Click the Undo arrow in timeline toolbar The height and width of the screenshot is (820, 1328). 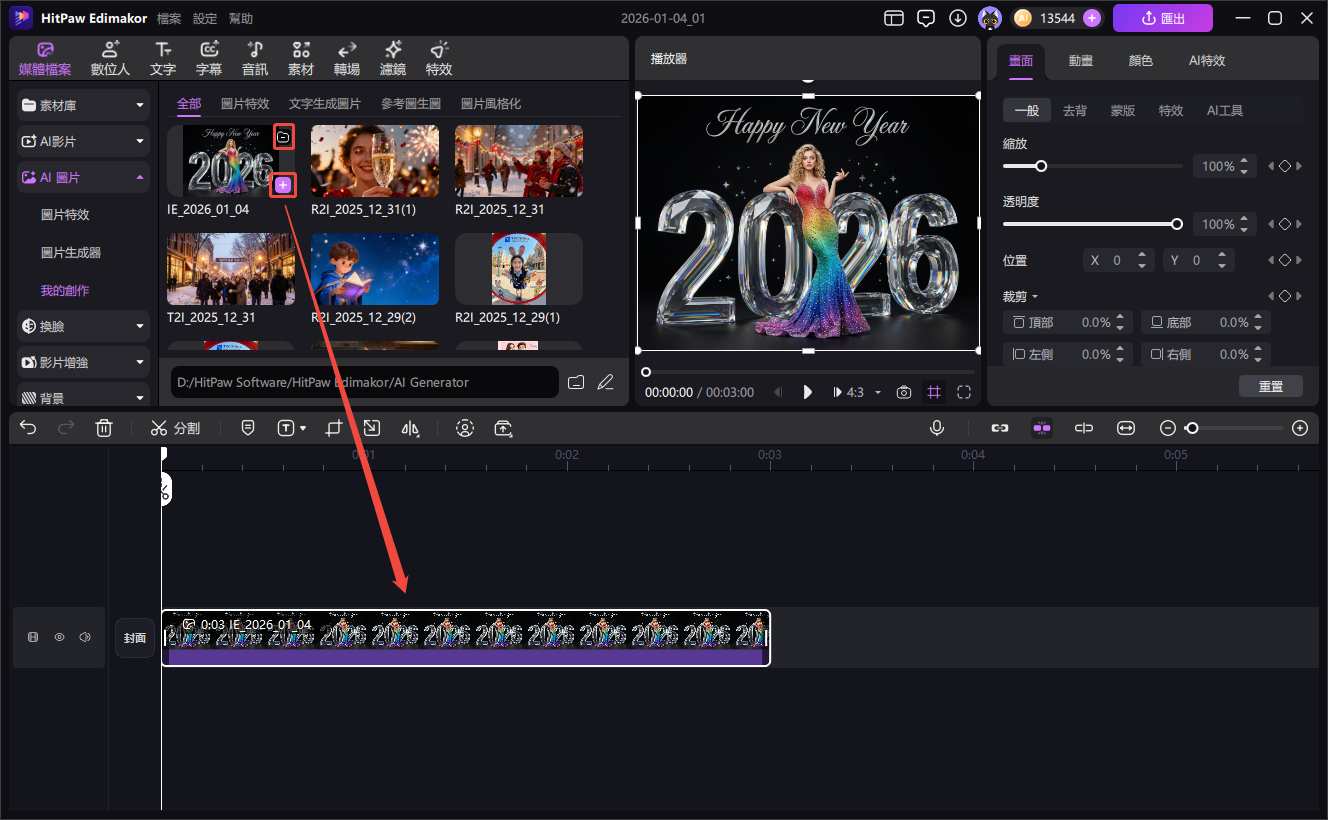(x=28, y=428)
